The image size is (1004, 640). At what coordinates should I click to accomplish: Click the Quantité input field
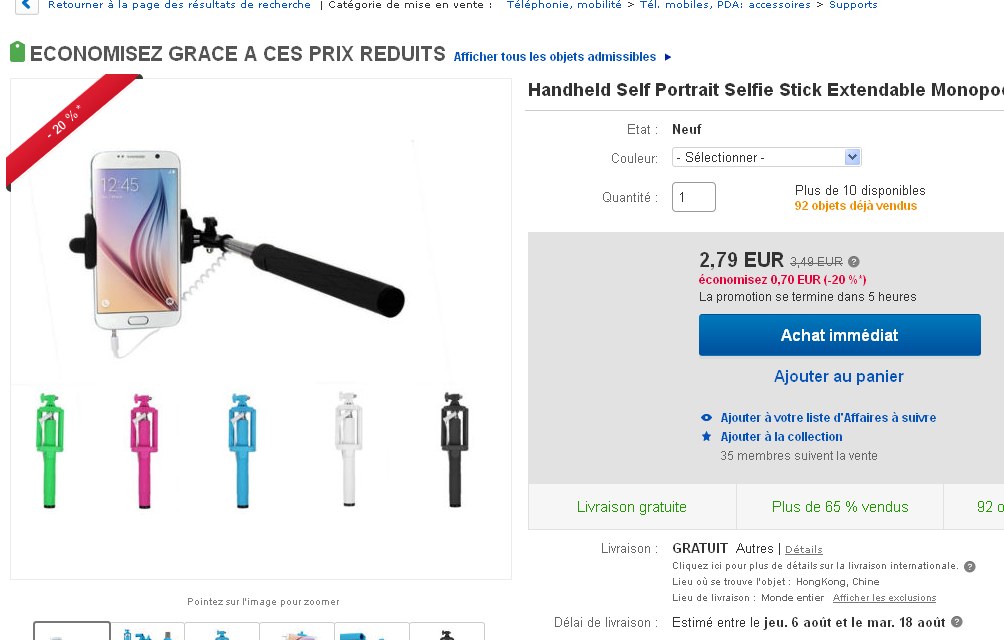tap(693, 197)
